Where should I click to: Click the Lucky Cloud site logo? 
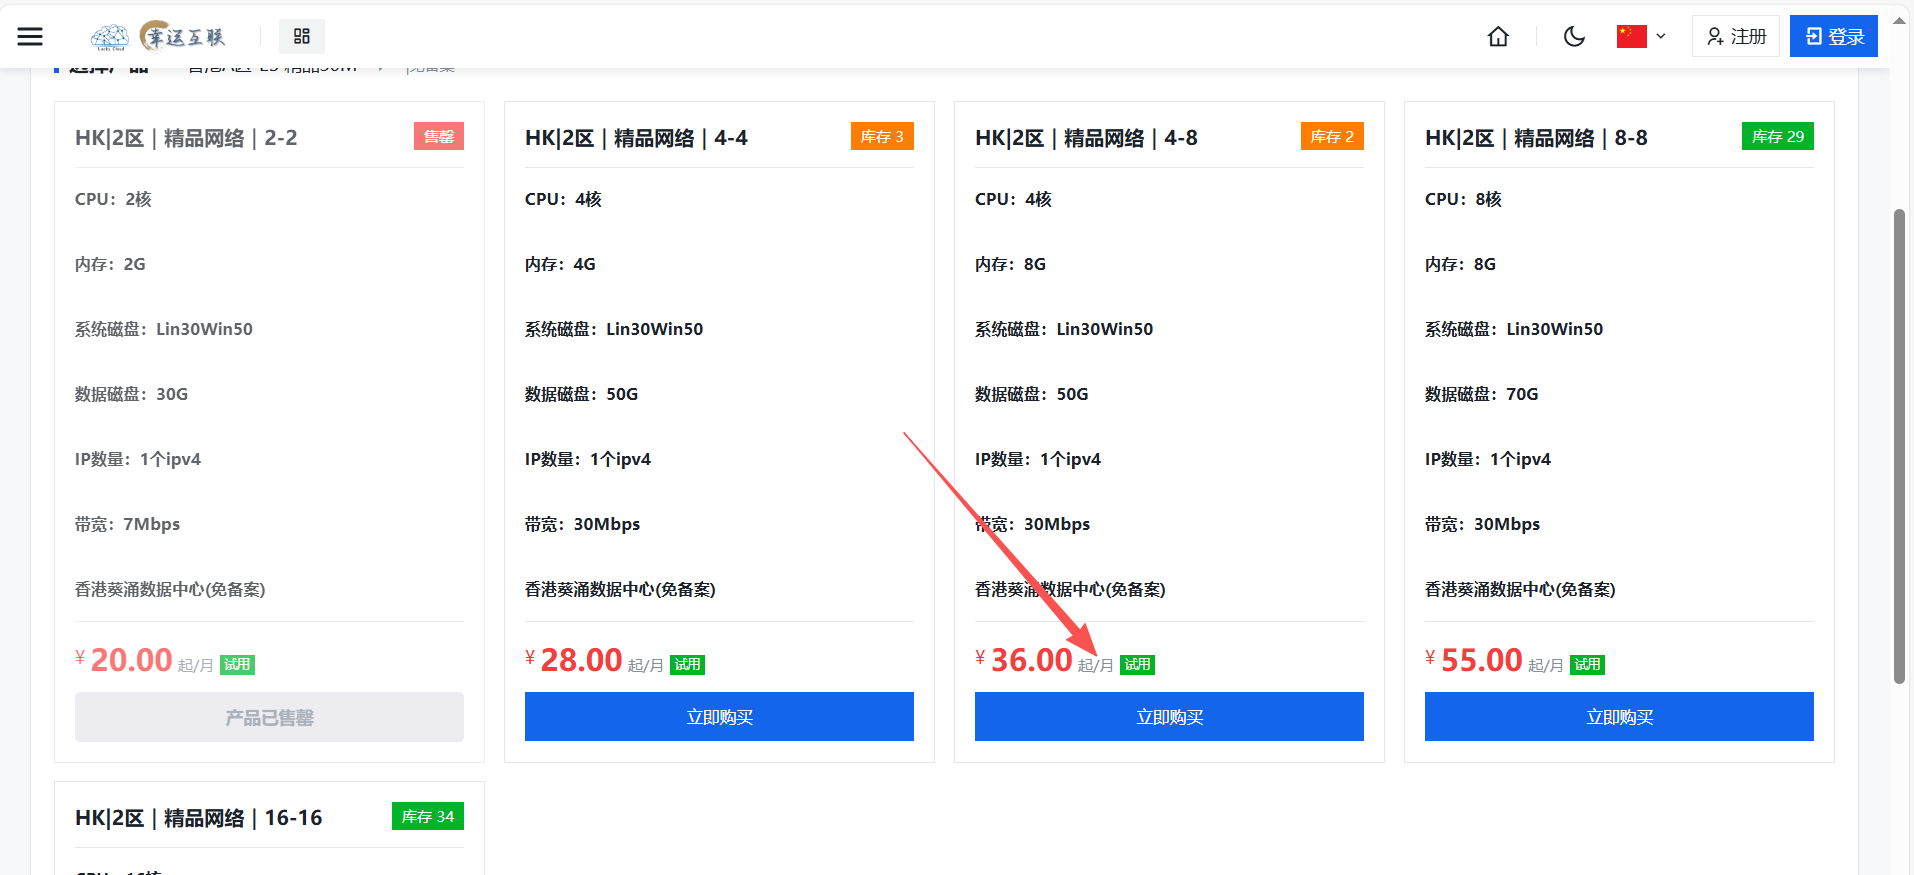[158, 37]
